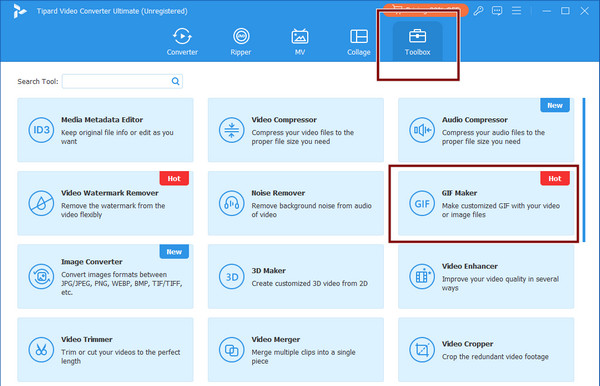This screenshot has height=386, width=600.
Task: Switch to the Ripper tab
Action: [x=241, y=41]
